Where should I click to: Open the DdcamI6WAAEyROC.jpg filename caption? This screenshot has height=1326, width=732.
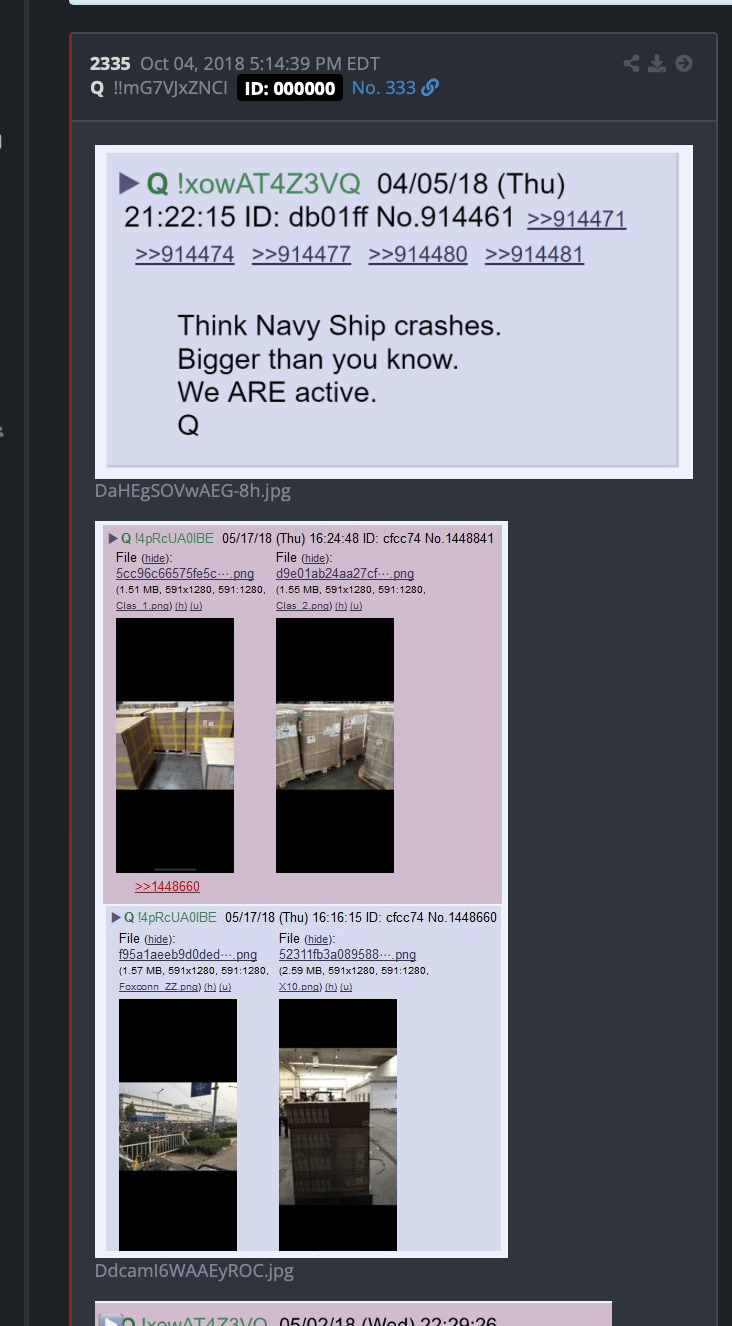(194, 1271)
